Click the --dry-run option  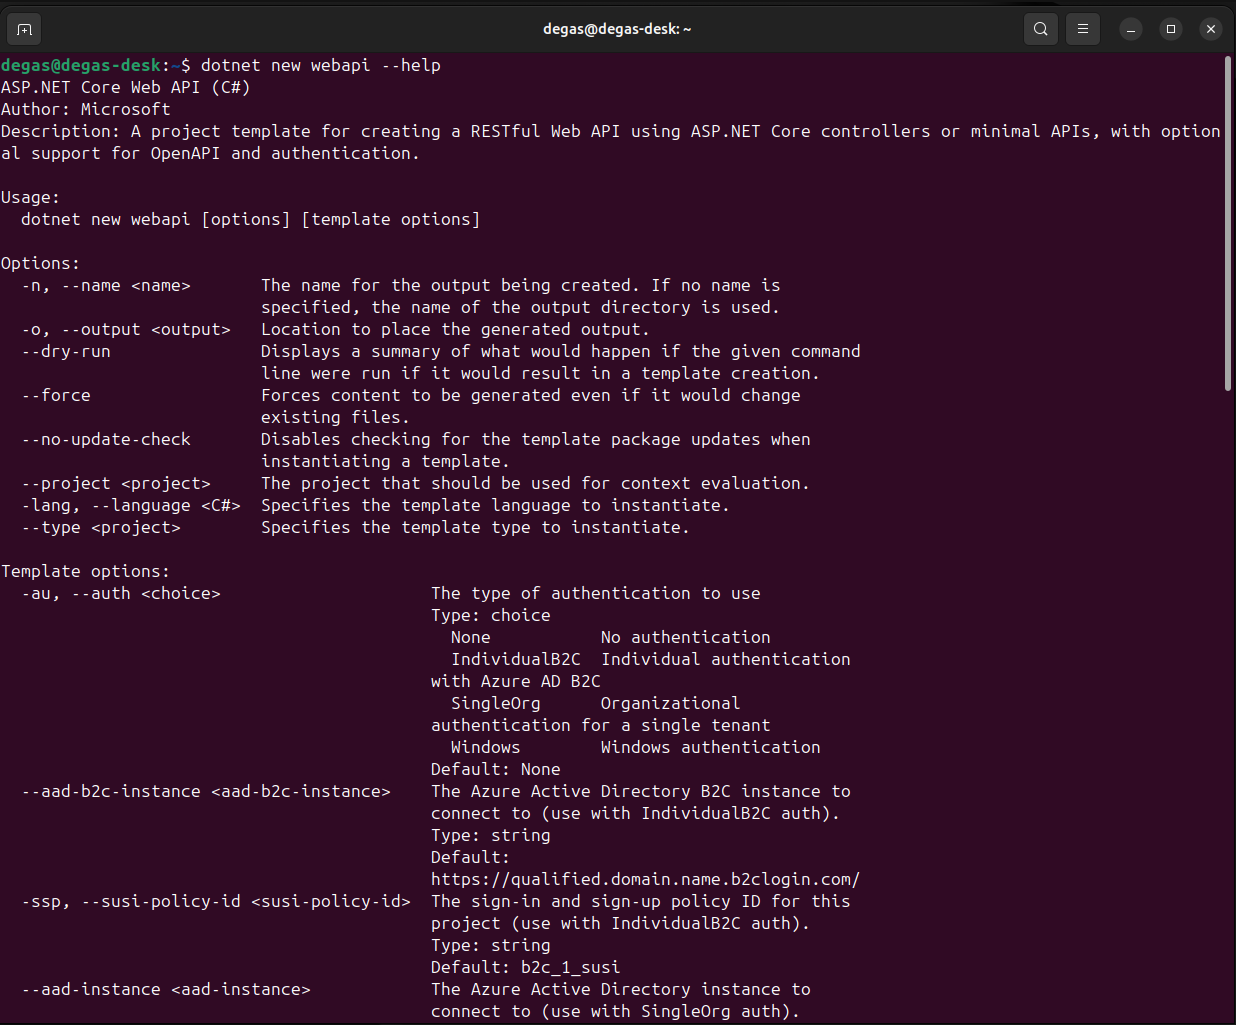click(66, 351)
